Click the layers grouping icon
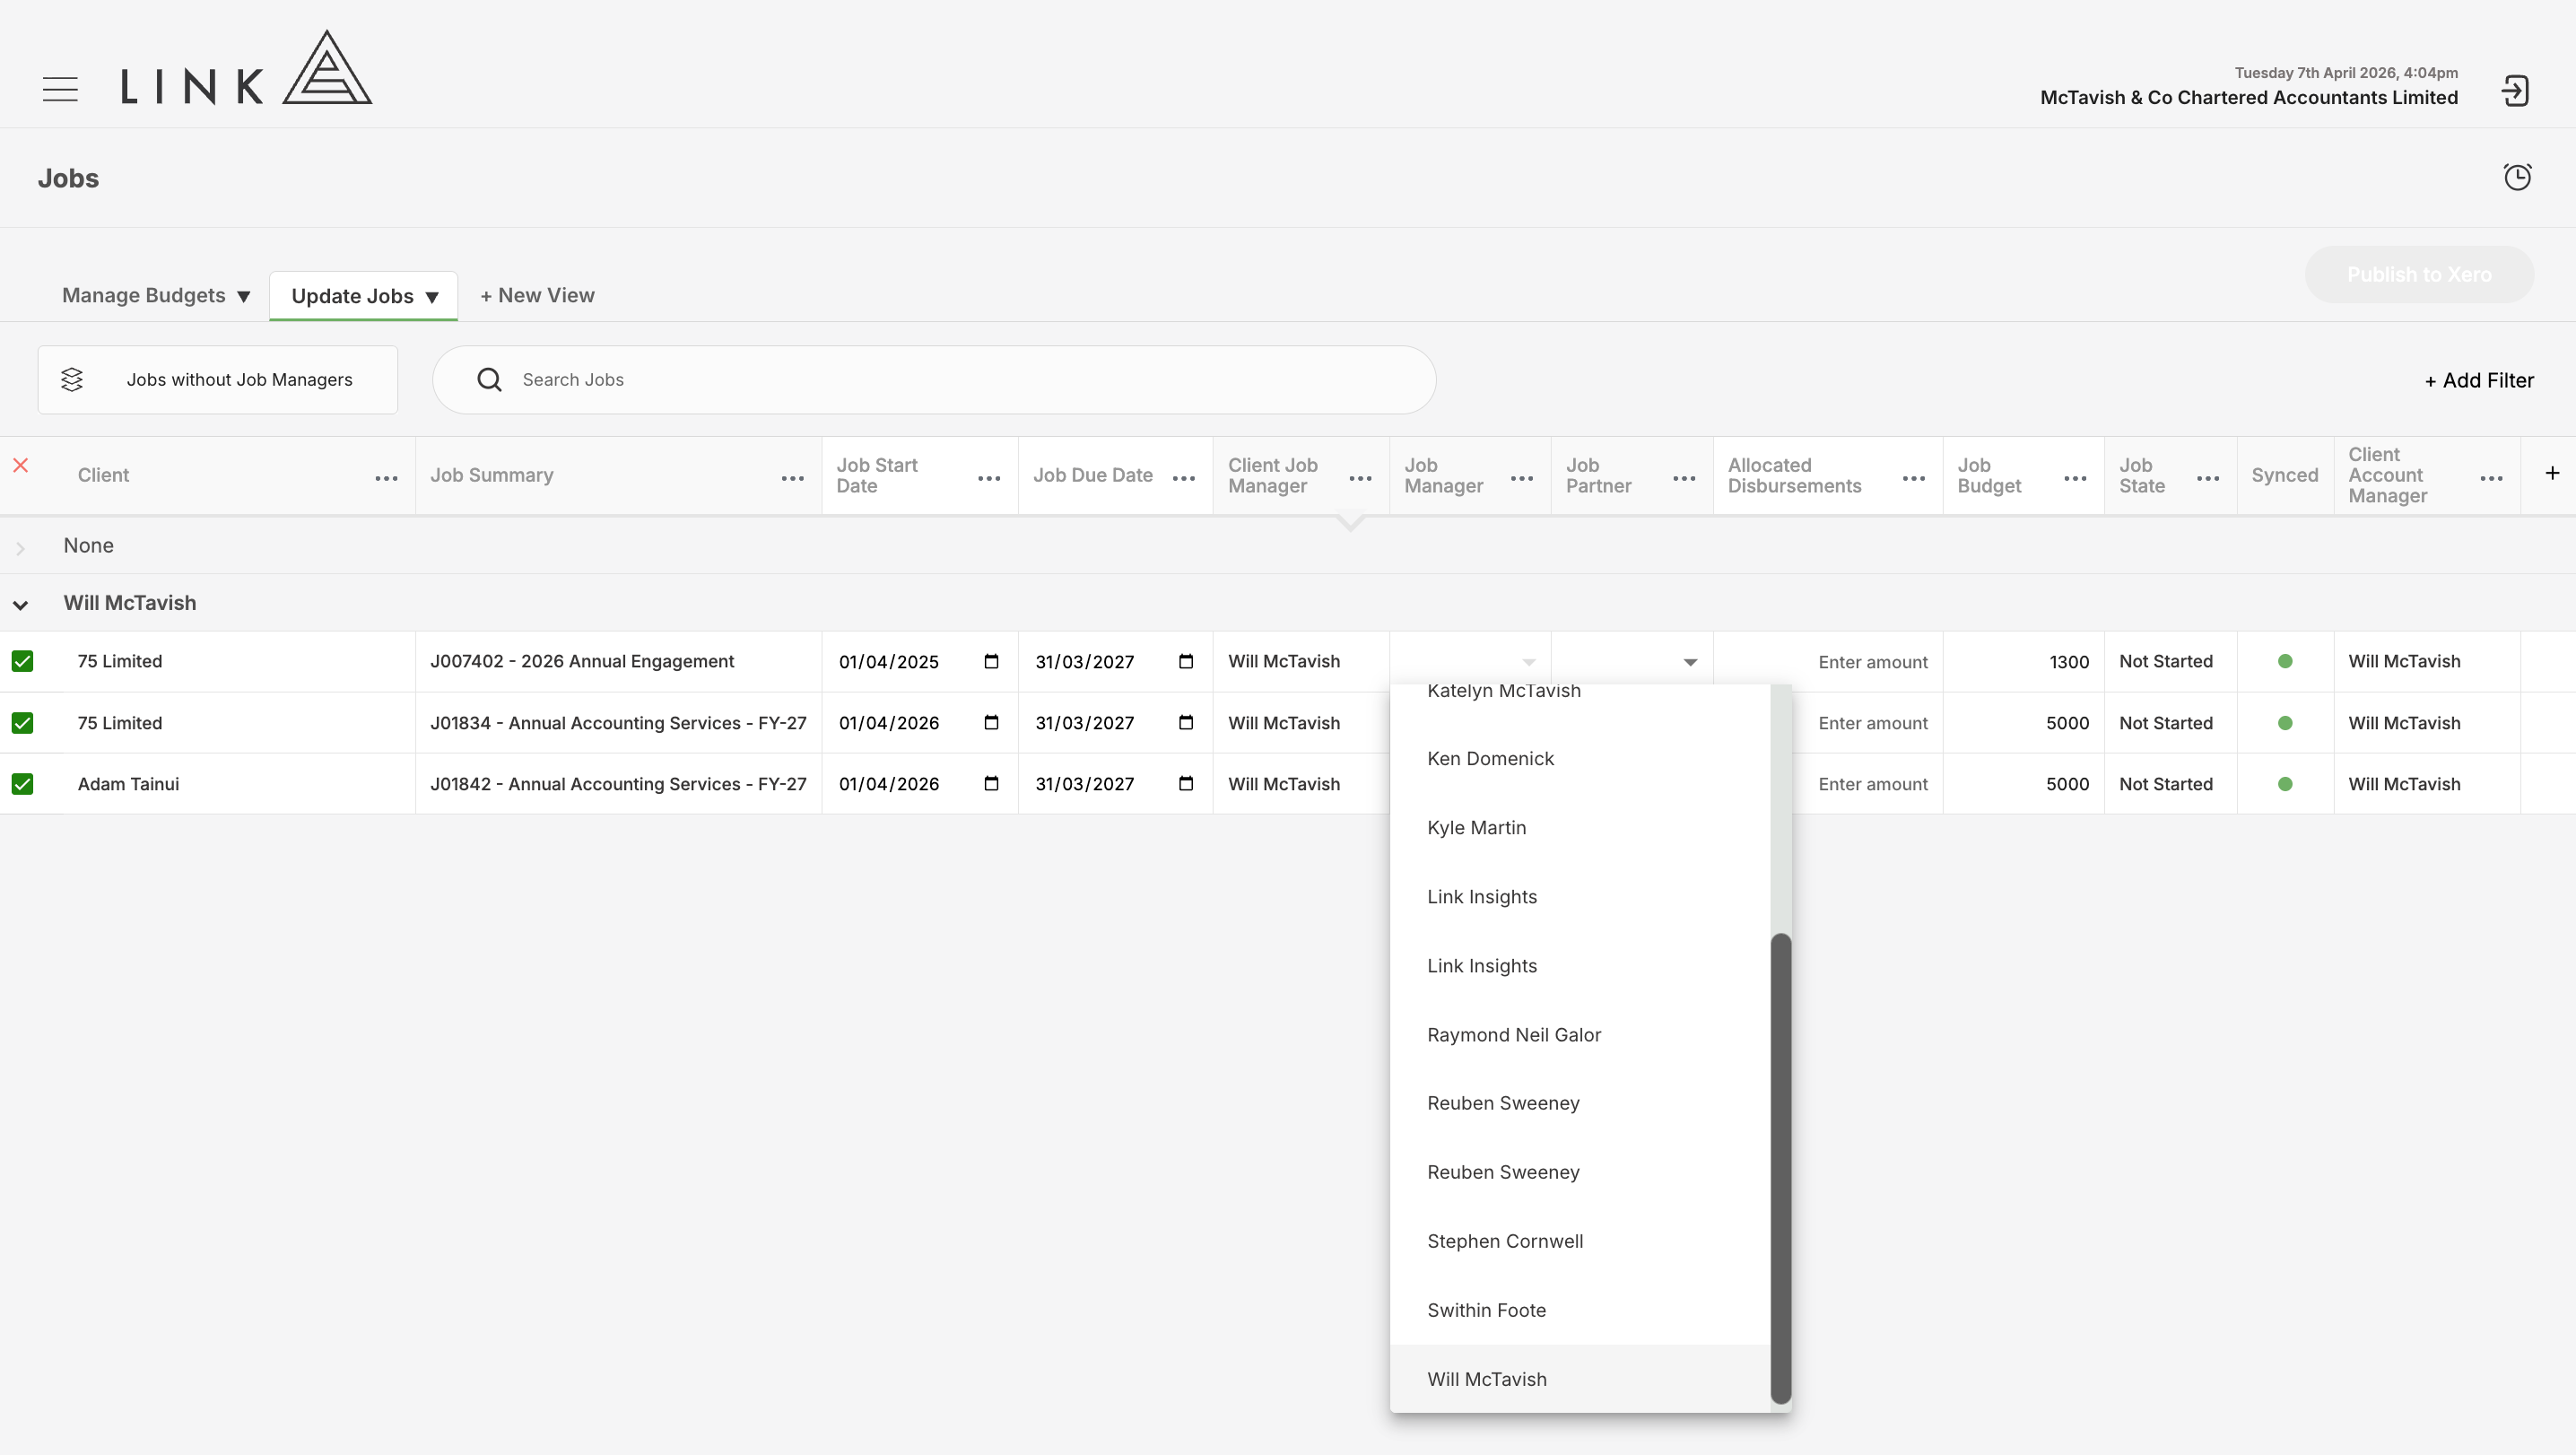The image size is (2576, 1455). pyautogui.click(x=72, y=380)
